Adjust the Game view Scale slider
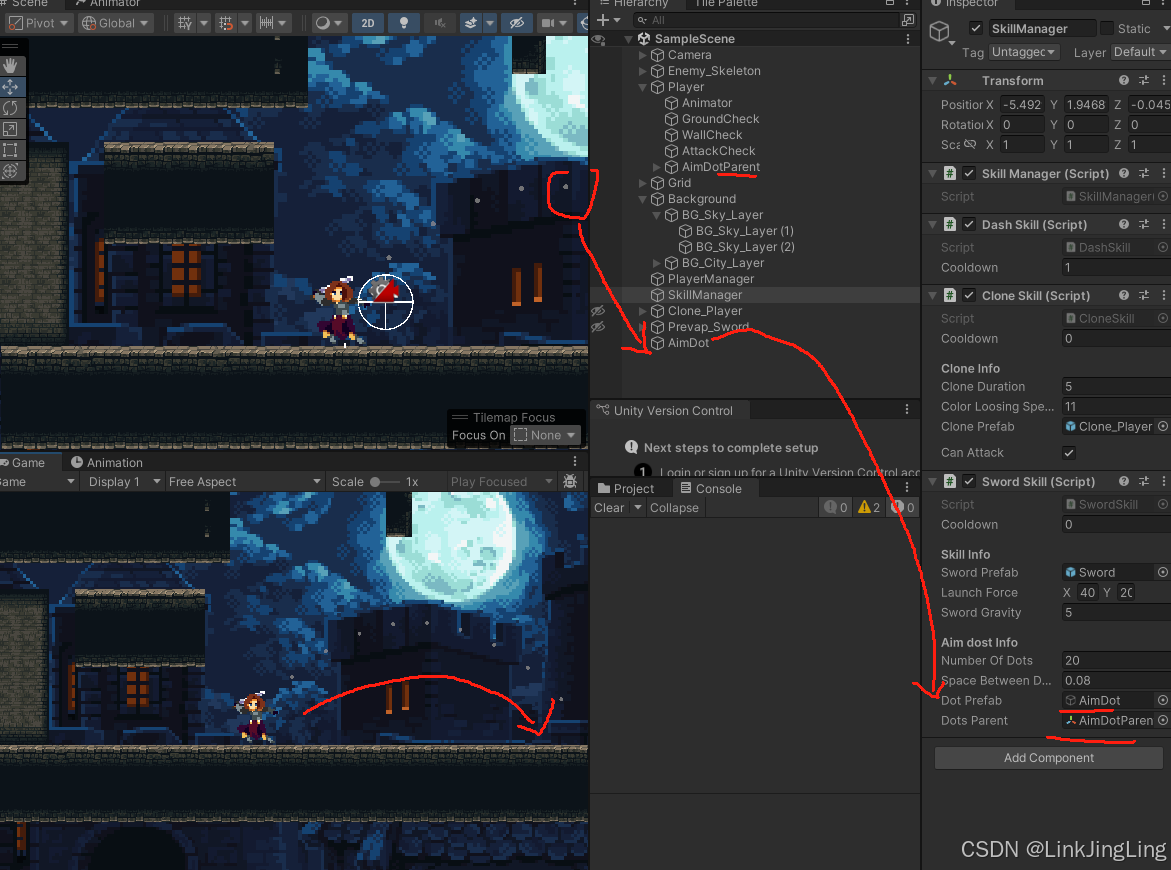The height and width of the screenshot is (870, 1171). [385, 482]
